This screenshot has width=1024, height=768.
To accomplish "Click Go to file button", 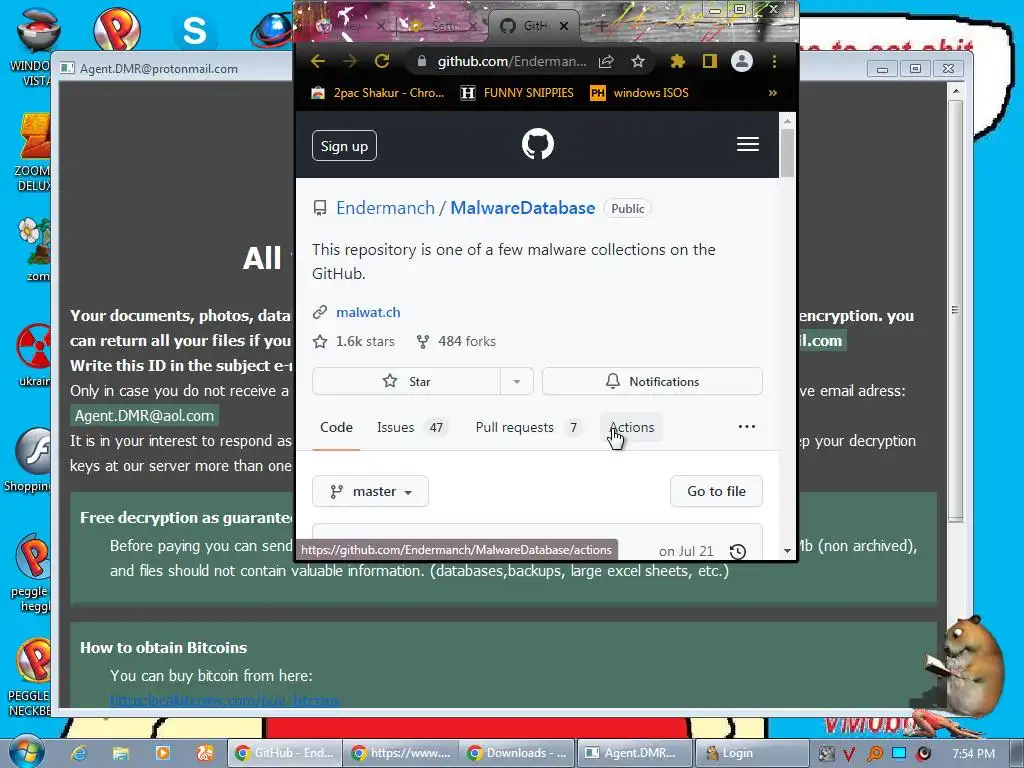I will pyautogui.click(x=716, y=491).
